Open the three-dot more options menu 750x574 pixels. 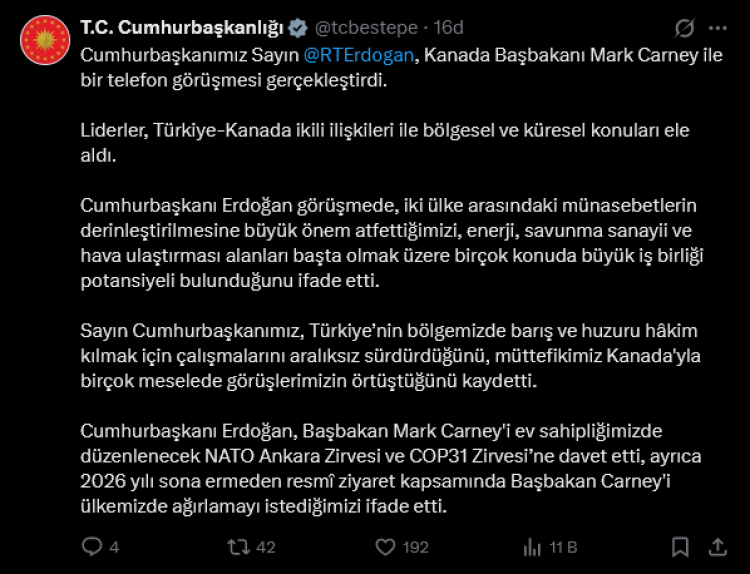pyautogui.click(x=717, y=27)
